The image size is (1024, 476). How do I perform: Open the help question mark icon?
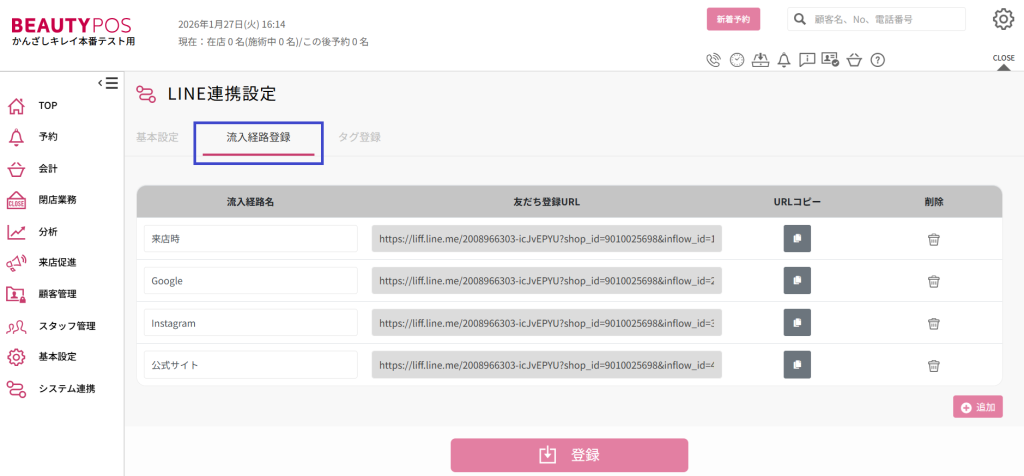point(877,60)
